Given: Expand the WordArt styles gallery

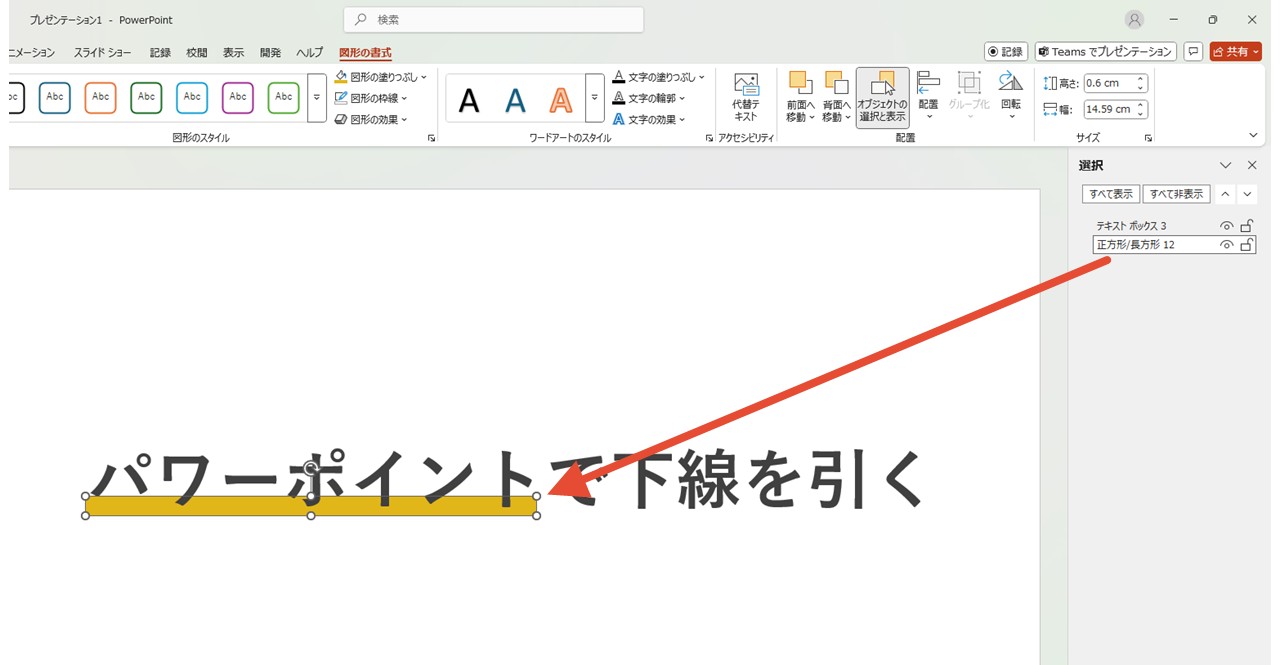Looking at the screenshot, I should (595, 97).
